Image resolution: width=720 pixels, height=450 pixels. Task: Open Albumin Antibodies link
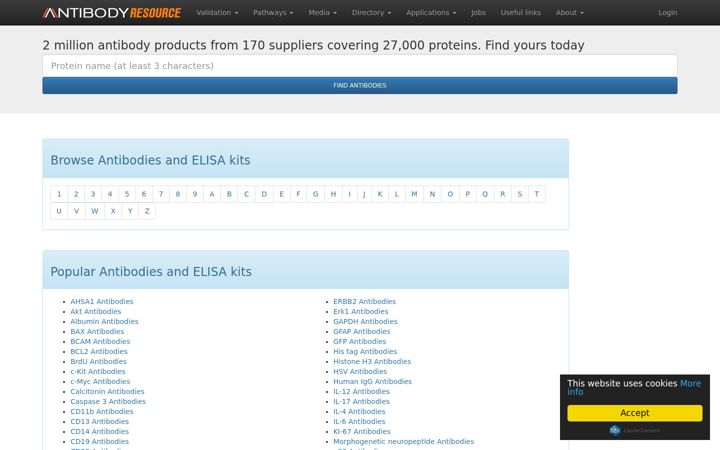(104, 321)
